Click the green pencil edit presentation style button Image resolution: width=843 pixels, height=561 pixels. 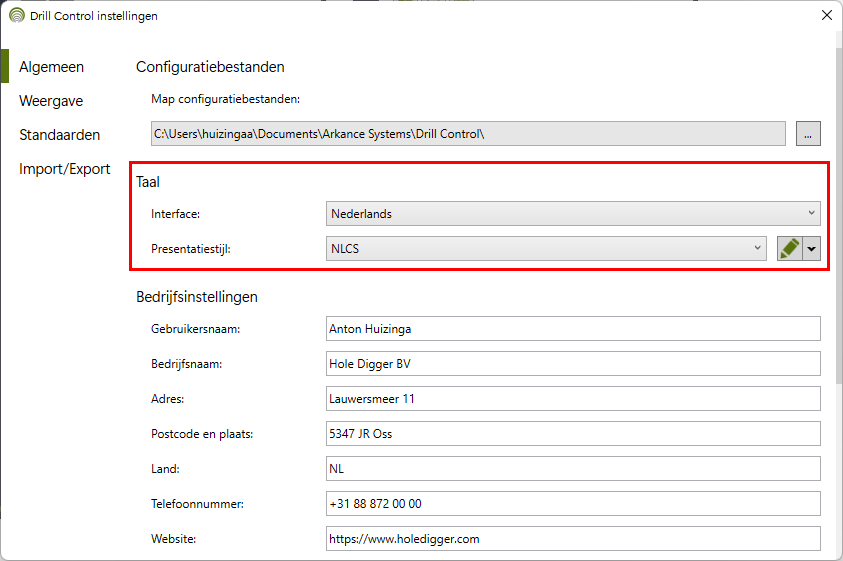click(x=790, y=248)
